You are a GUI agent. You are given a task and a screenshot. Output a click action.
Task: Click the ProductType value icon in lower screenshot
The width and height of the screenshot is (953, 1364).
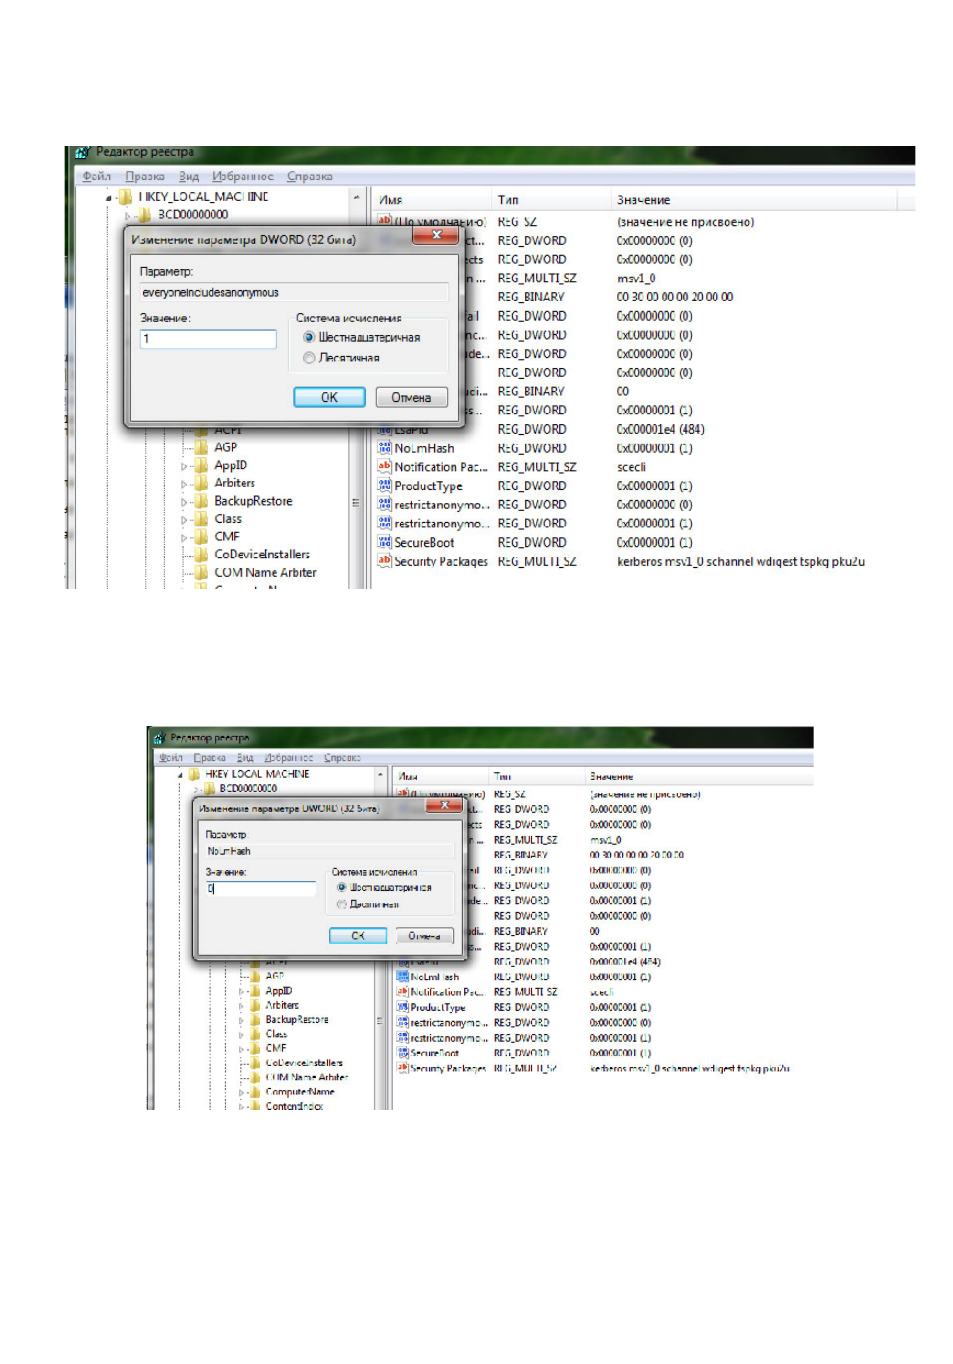pyautogui.click(x=403, y=1007)
